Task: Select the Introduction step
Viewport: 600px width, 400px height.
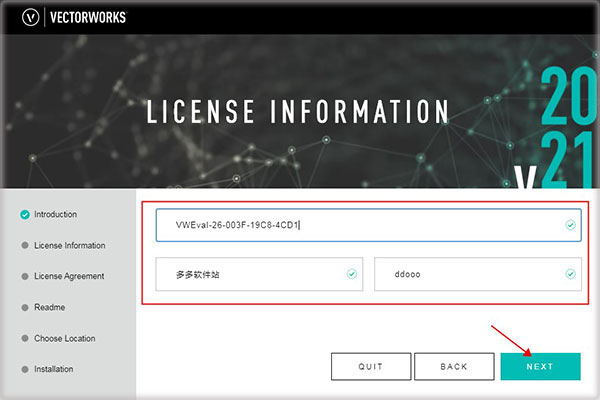Action: click(55, 214)
